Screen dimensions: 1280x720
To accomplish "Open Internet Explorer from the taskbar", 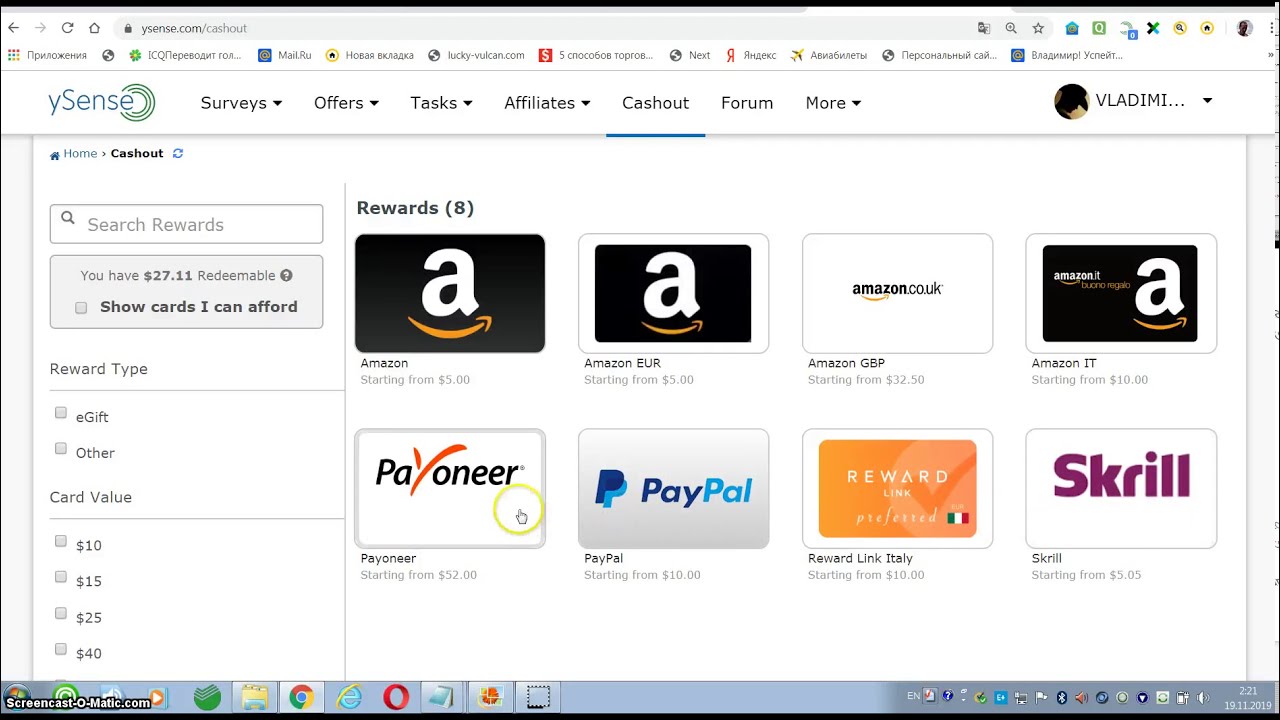I will click(x=349, y=697).
